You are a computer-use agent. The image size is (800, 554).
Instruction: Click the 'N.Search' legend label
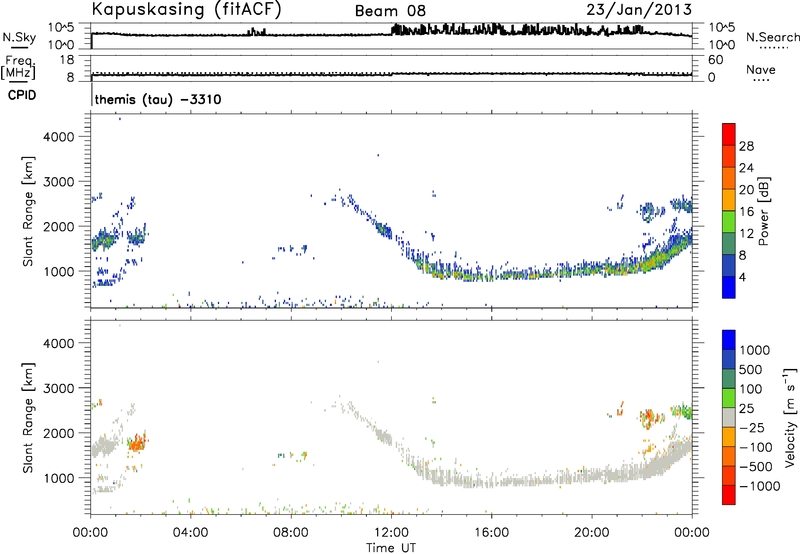click(x=773, y=37)
